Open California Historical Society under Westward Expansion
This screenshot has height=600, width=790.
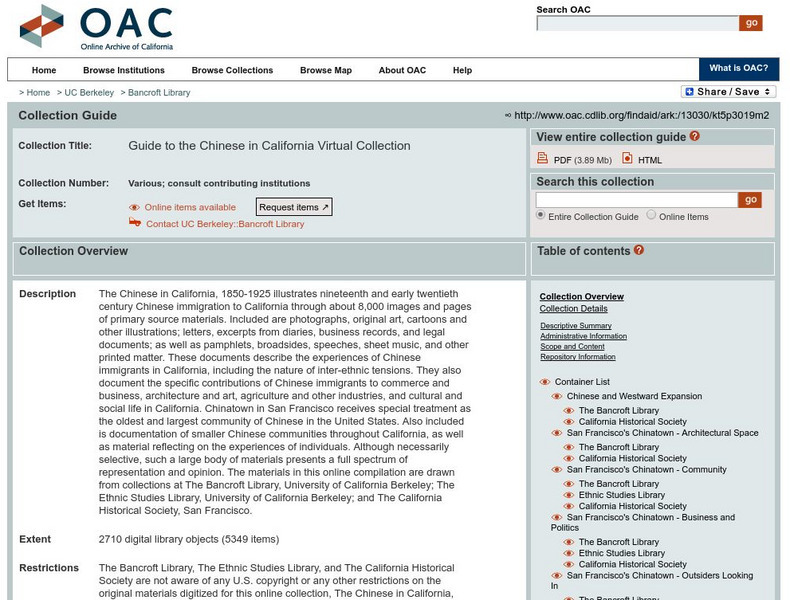coord(633,422)
